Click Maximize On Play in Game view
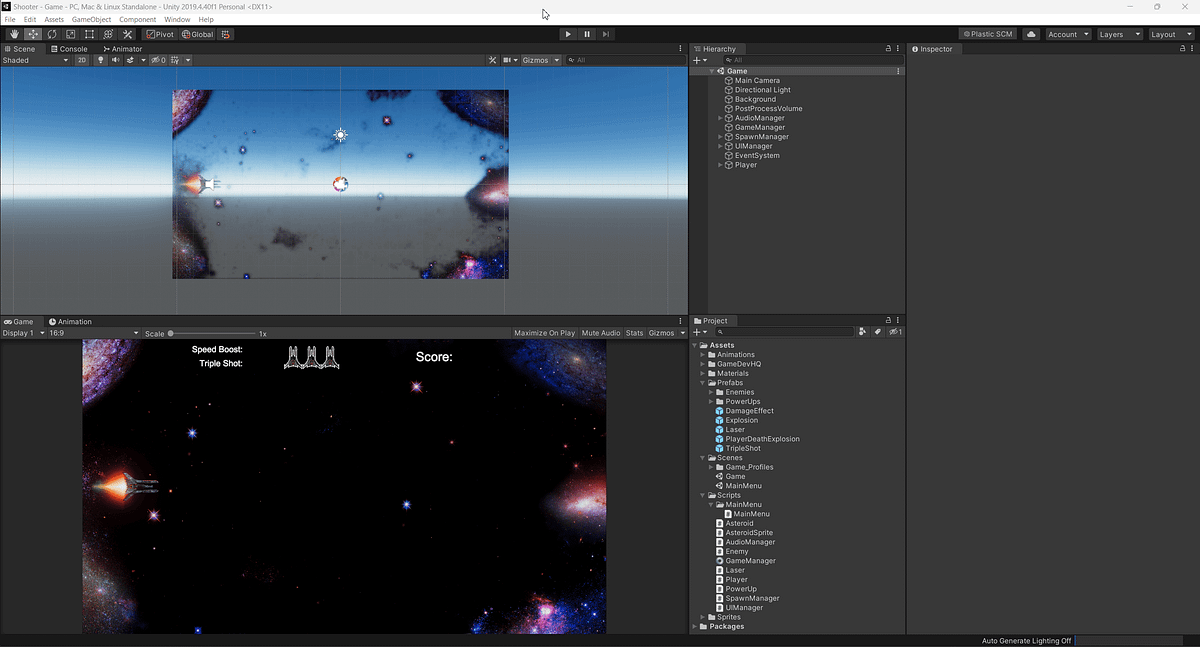The width and height of the screenshot is (1200, 647). point(544,332)
